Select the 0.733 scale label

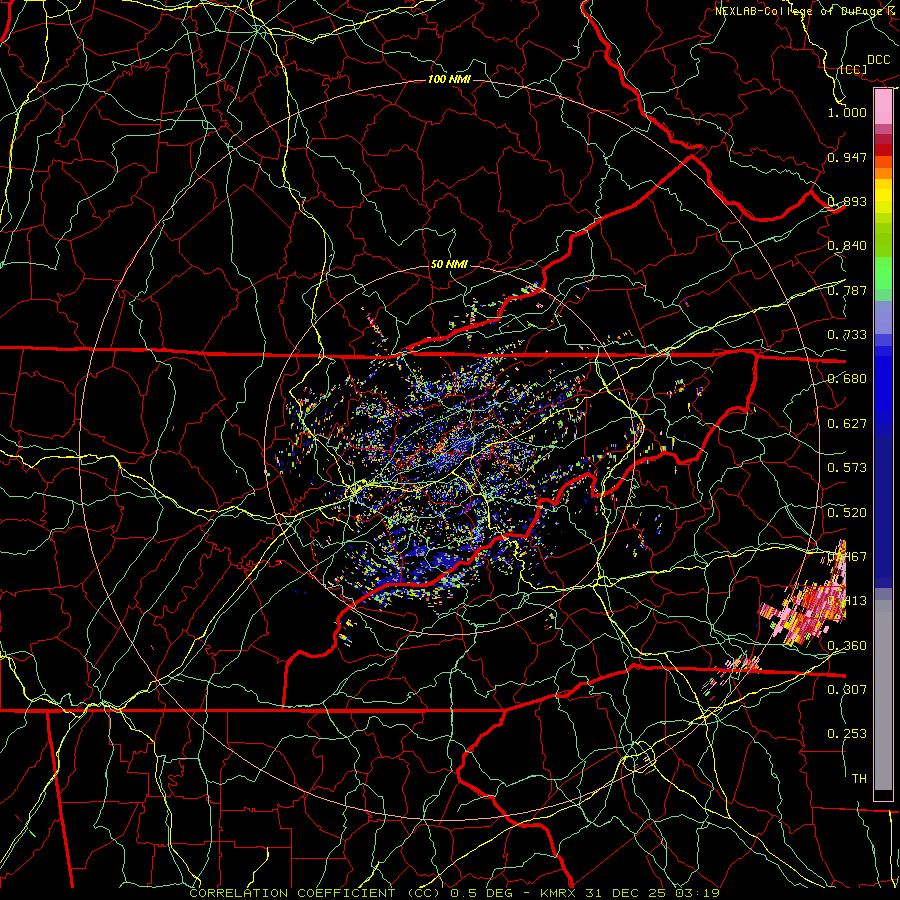coord(847,335)
